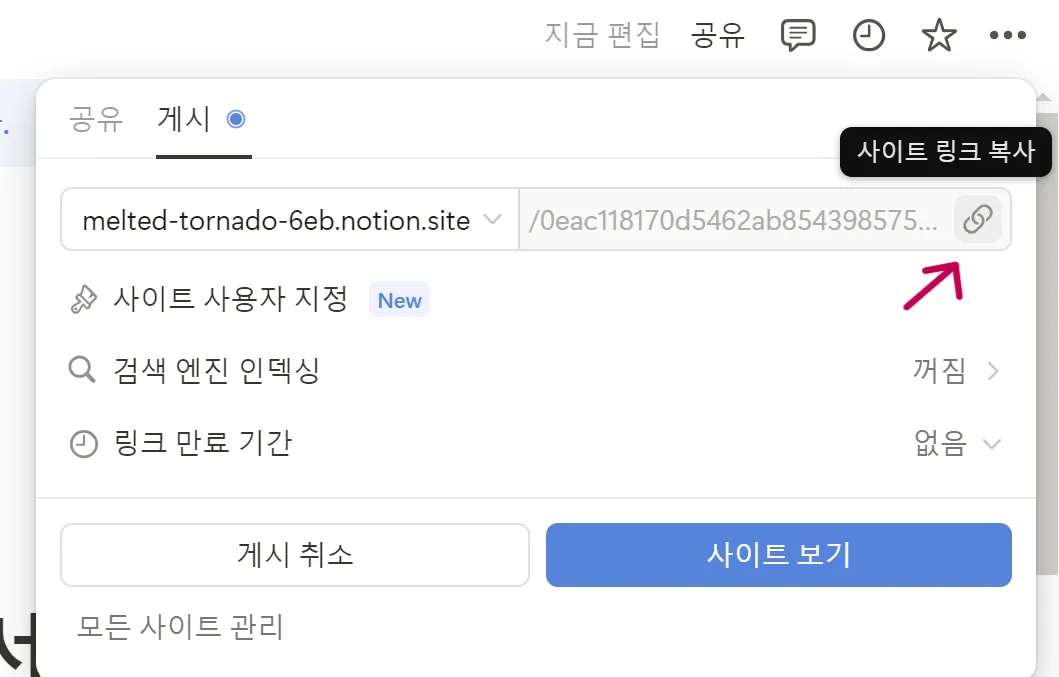Click the 공유 button in top bar
Screen dimensions: 1059x677
[718, 37]
